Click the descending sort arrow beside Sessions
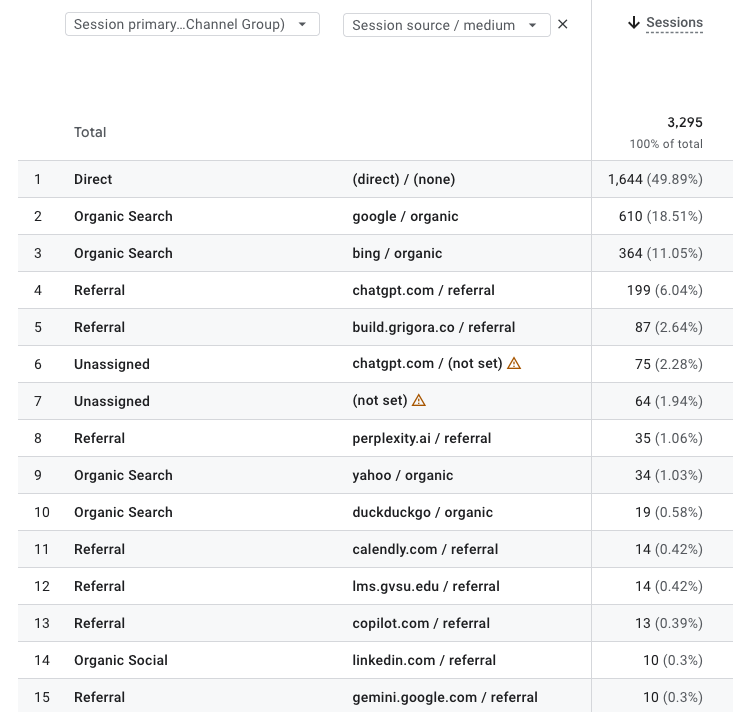This screenshot has height=712, width=733. [x=633, y=22]
